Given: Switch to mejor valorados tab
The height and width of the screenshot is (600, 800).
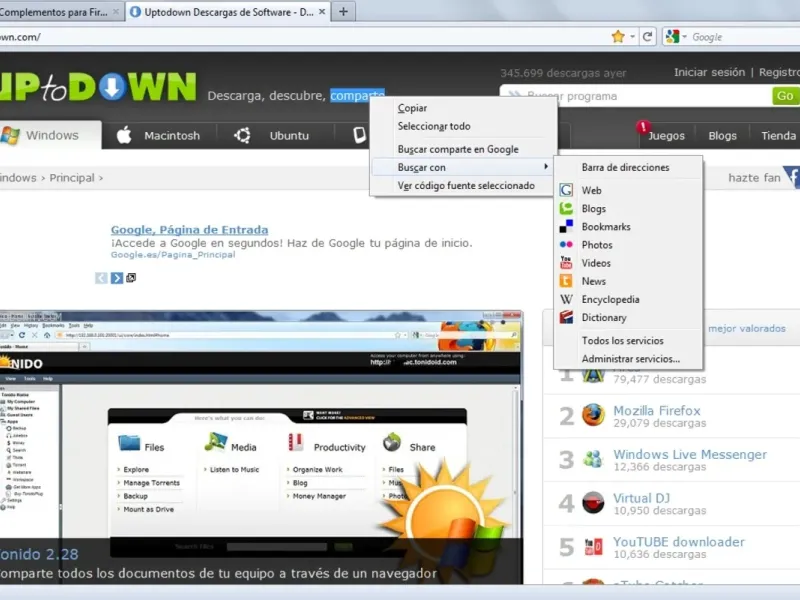Looking at the screenshot, I should pos(747,329).
